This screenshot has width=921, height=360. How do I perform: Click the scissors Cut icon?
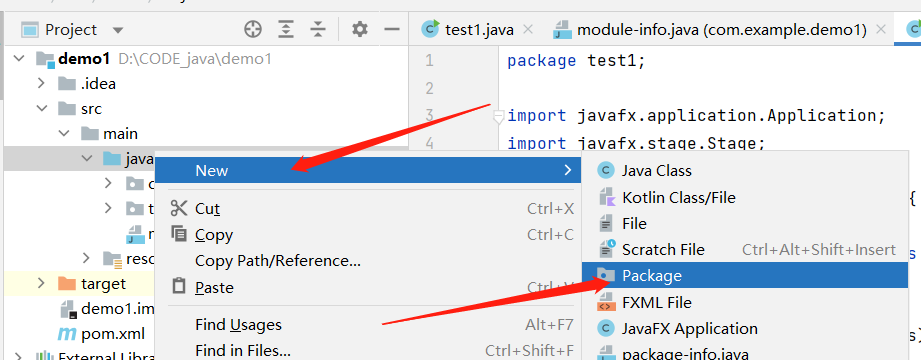pos(178,208)
